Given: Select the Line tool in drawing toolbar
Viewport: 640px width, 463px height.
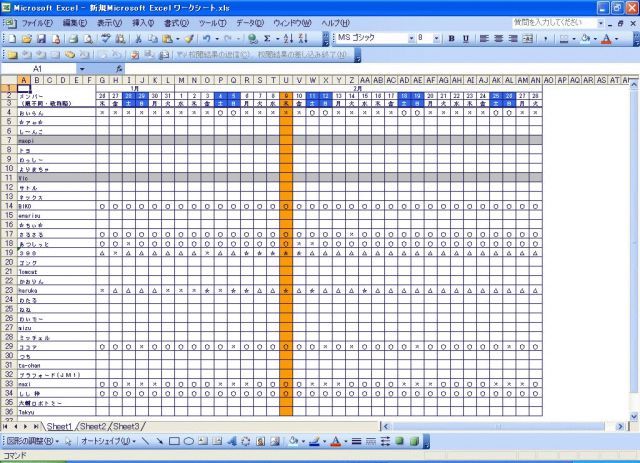Looking at the screenshot, I should tap(145, 441).
